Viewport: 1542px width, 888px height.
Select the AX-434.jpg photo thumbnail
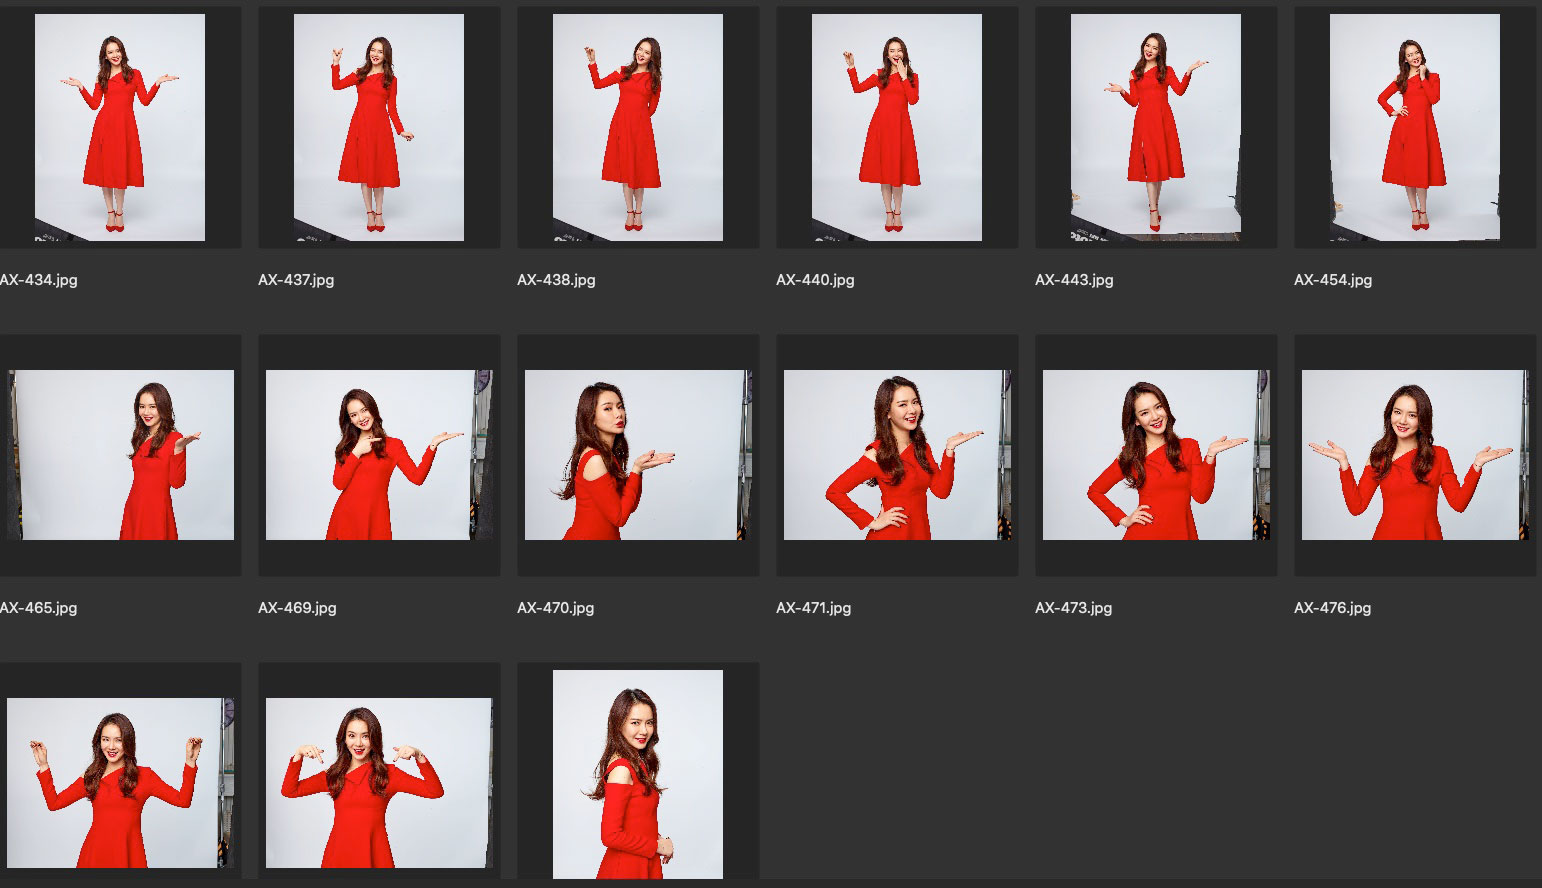coord(120,127)
